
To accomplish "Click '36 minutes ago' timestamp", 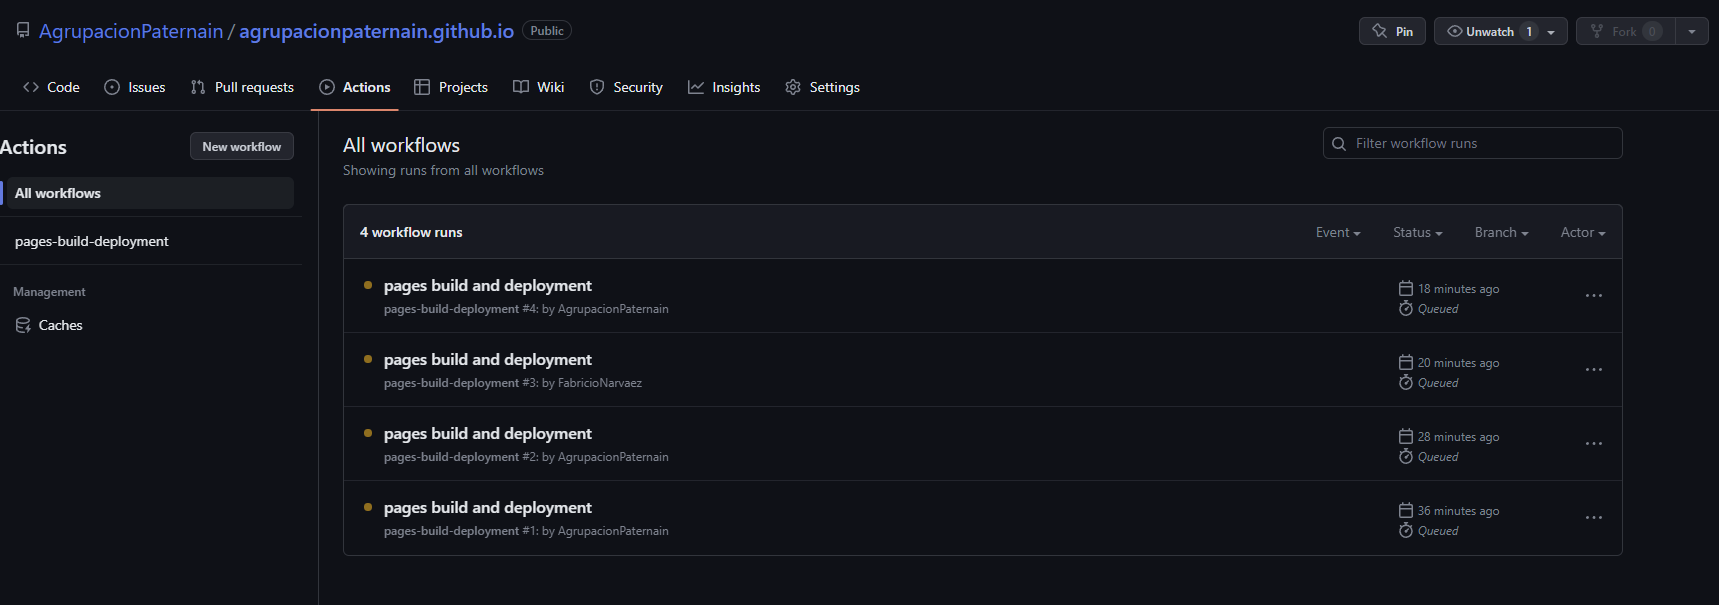I will click(1458, 511).
